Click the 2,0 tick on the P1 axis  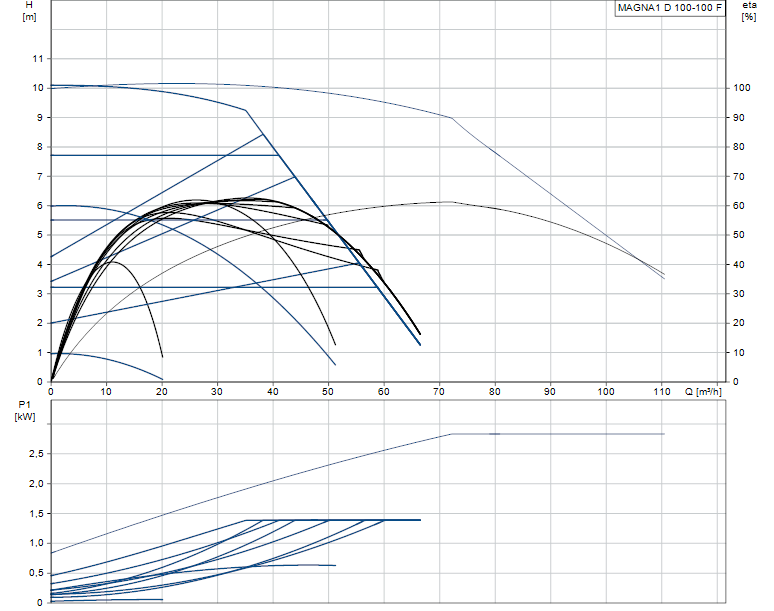click(37, 484)
